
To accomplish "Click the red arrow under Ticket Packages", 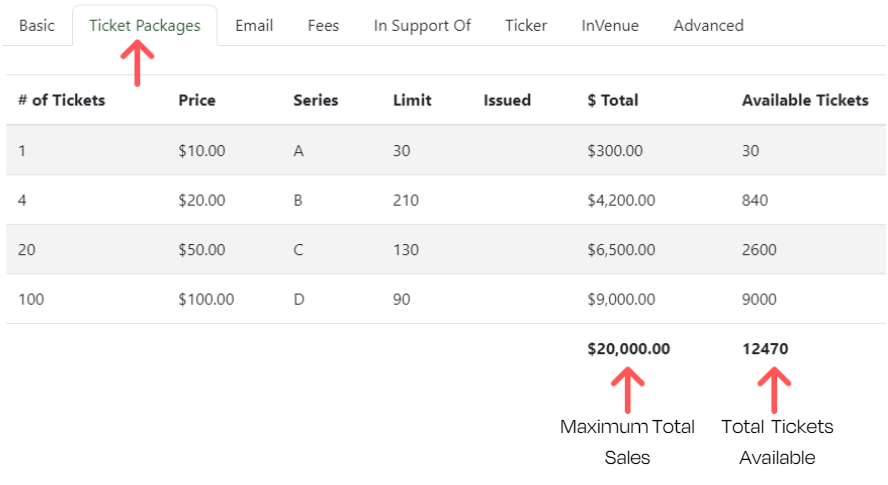I will point(137,65).
